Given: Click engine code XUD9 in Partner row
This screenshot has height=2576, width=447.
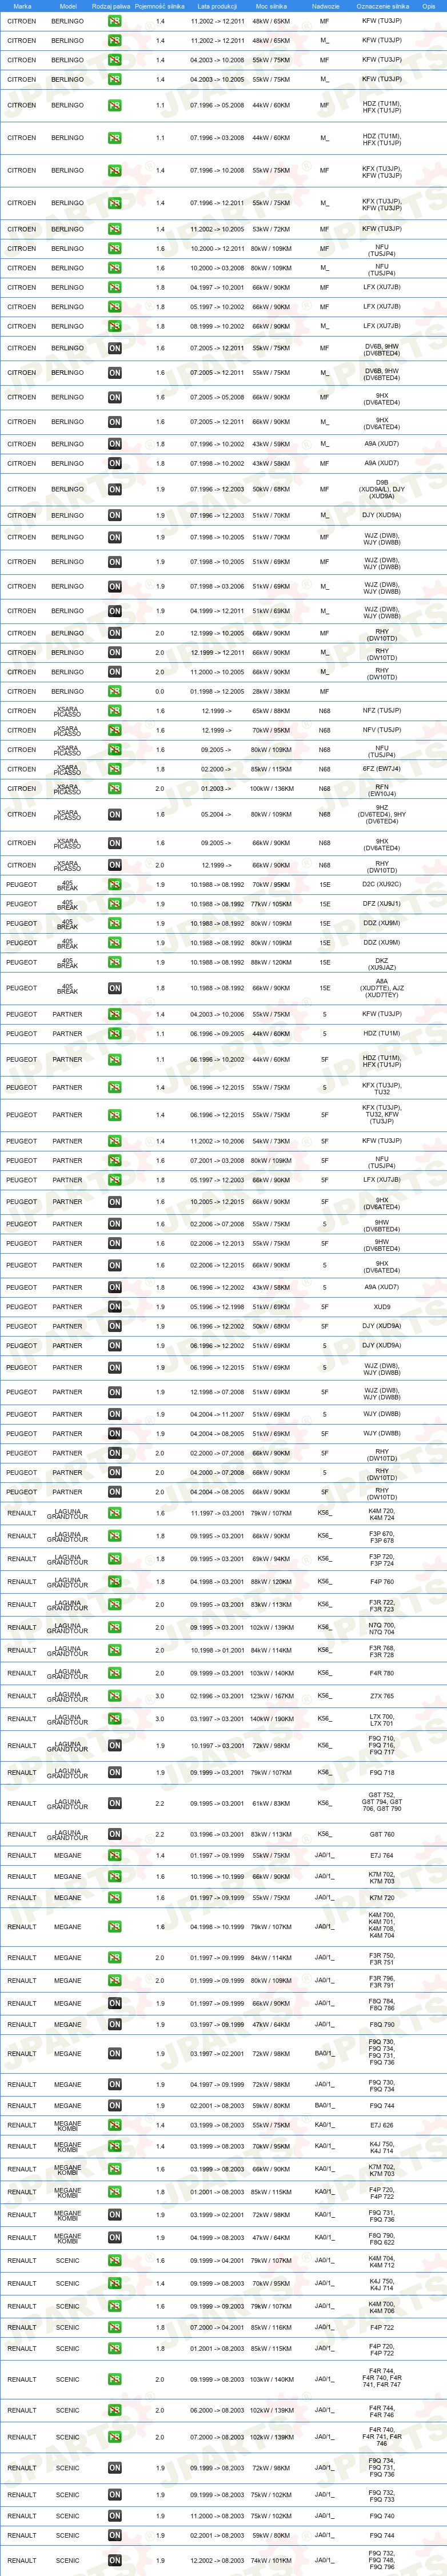Looking at the screenshot, I should click(382, 1307).
